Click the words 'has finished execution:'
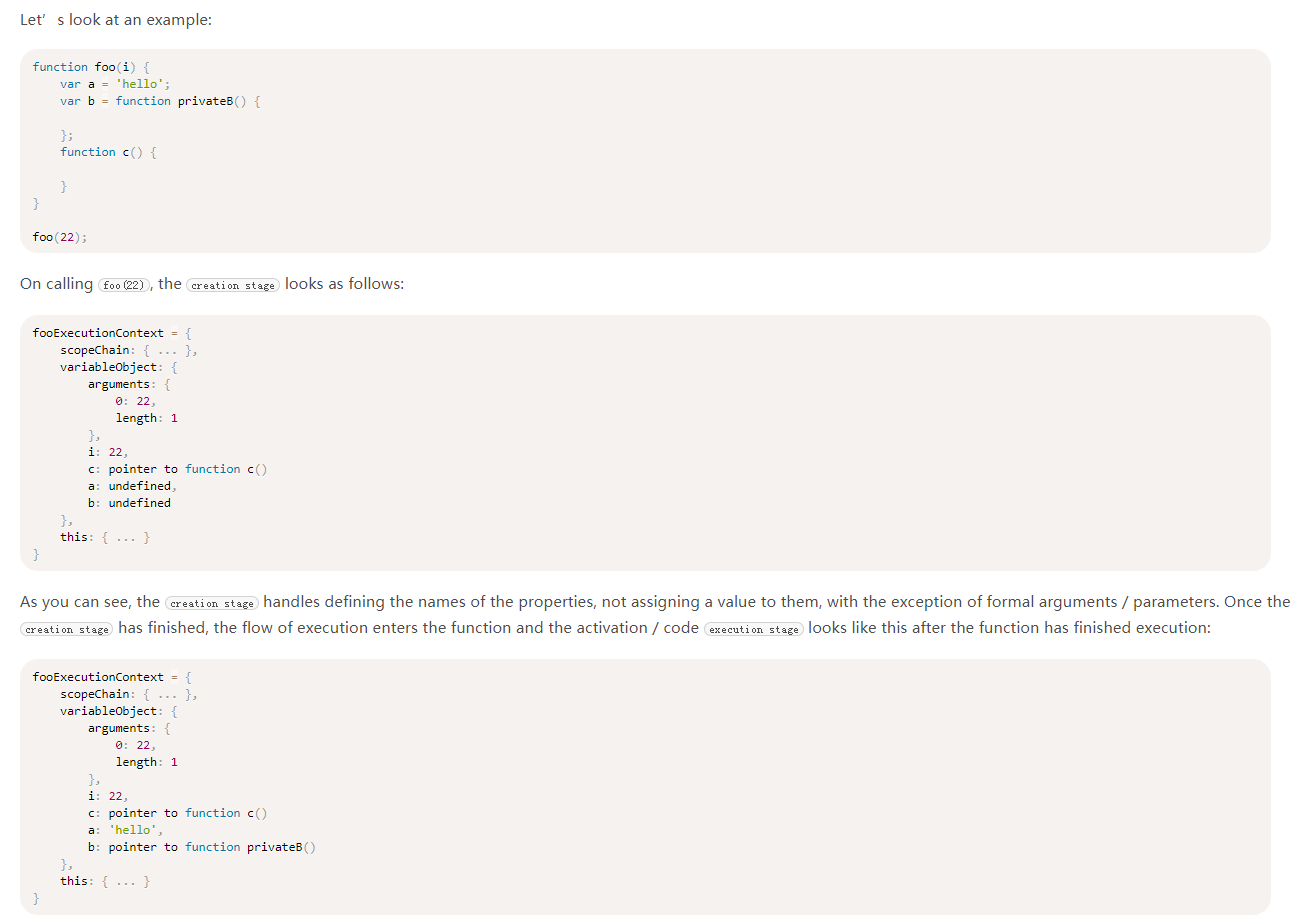 (x=1133, y=628)
